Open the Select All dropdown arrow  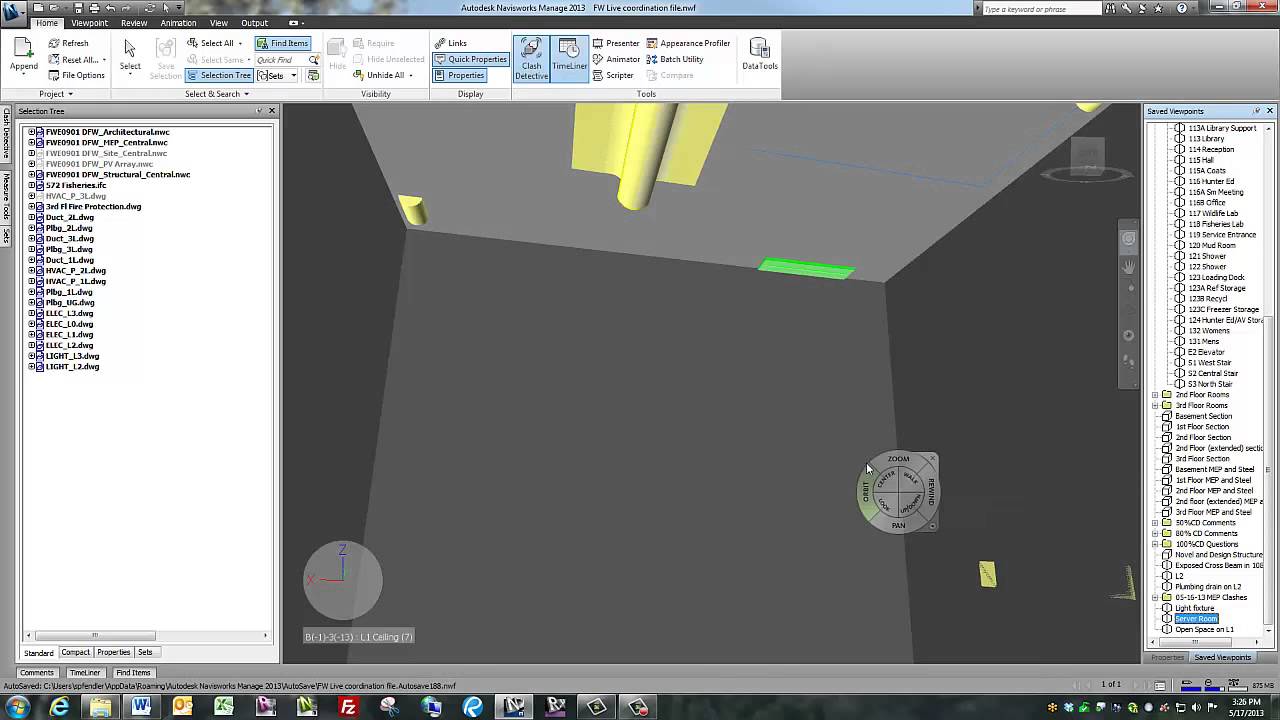240,43
